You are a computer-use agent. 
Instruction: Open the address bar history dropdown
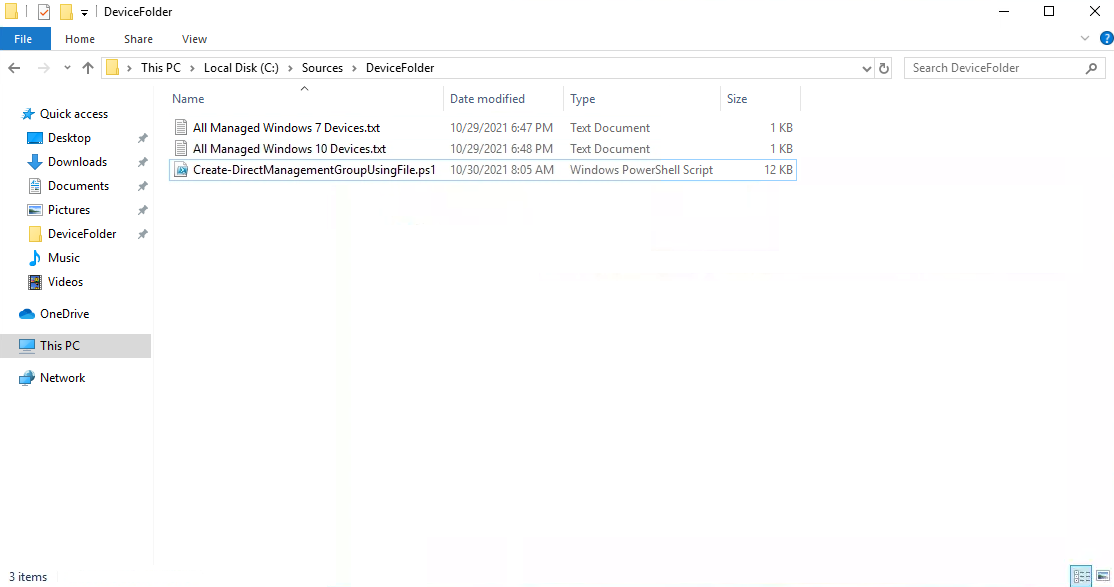[x=867, y=68]
